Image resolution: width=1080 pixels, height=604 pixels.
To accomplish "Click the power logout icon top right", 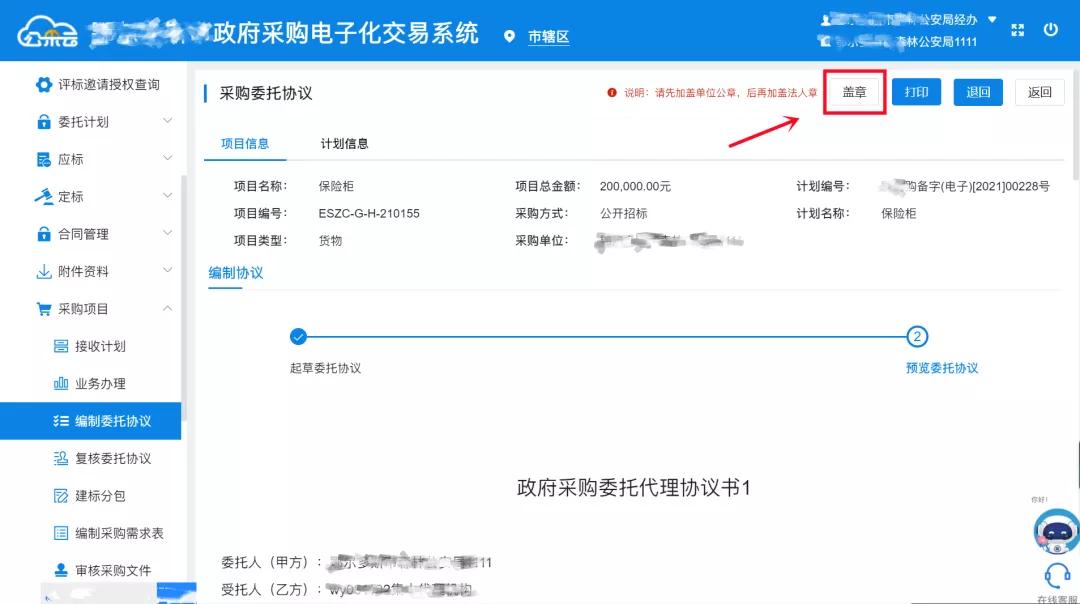I will coord(1051,30).
